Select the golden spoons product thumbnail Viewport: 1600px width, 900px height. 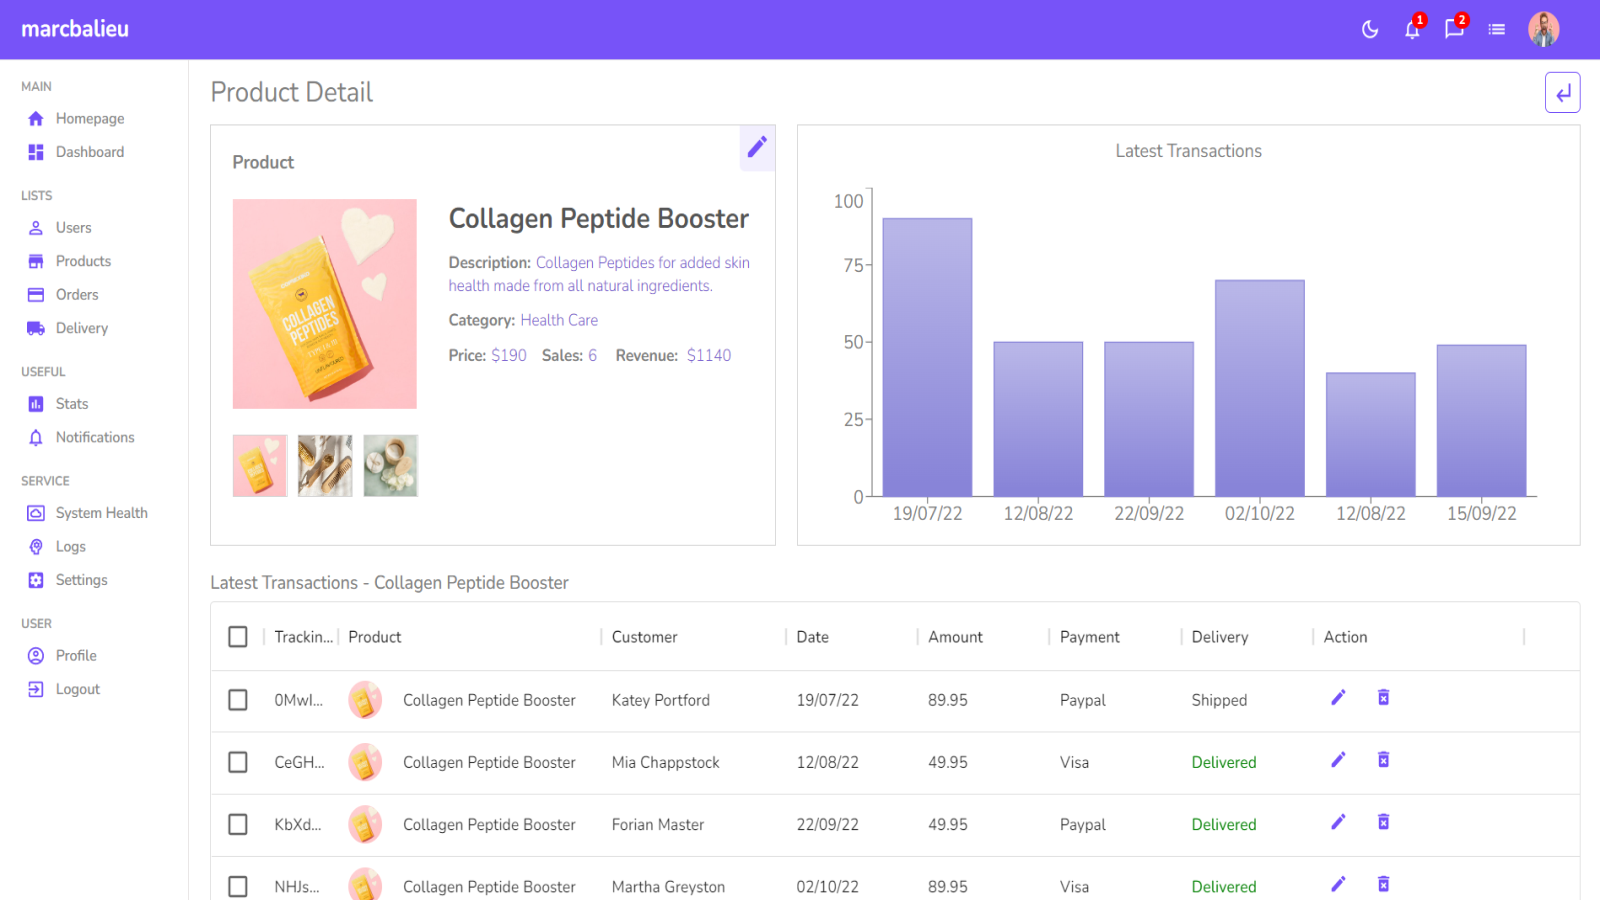pyautogui.click(x=325, y=466)
